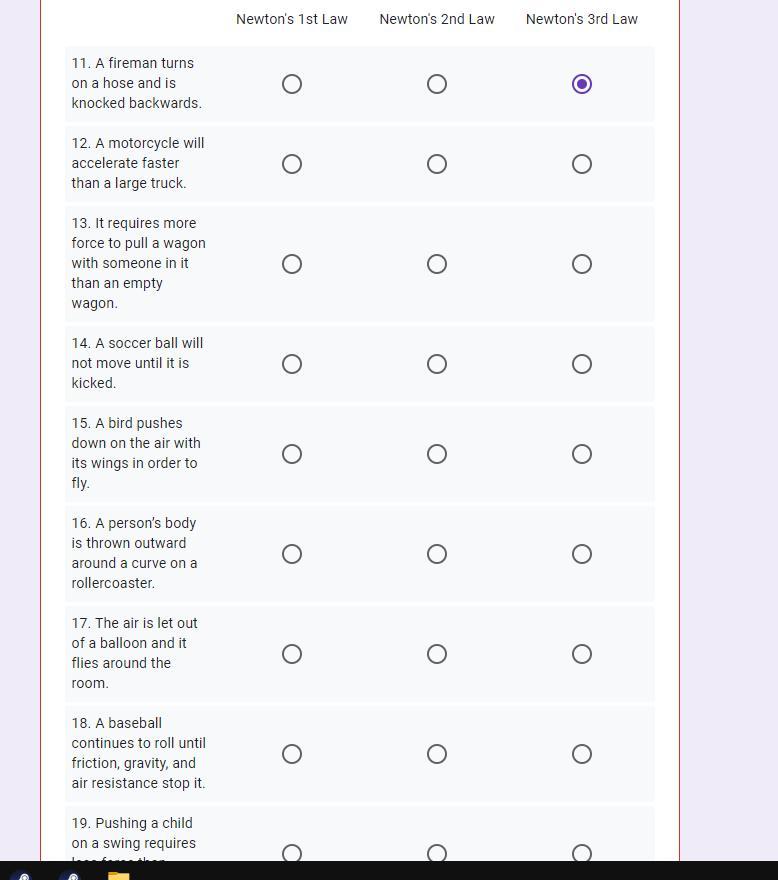Pick Newton's 1st Law for rollercoaster question
778x880 pixels.
(292, 554)
